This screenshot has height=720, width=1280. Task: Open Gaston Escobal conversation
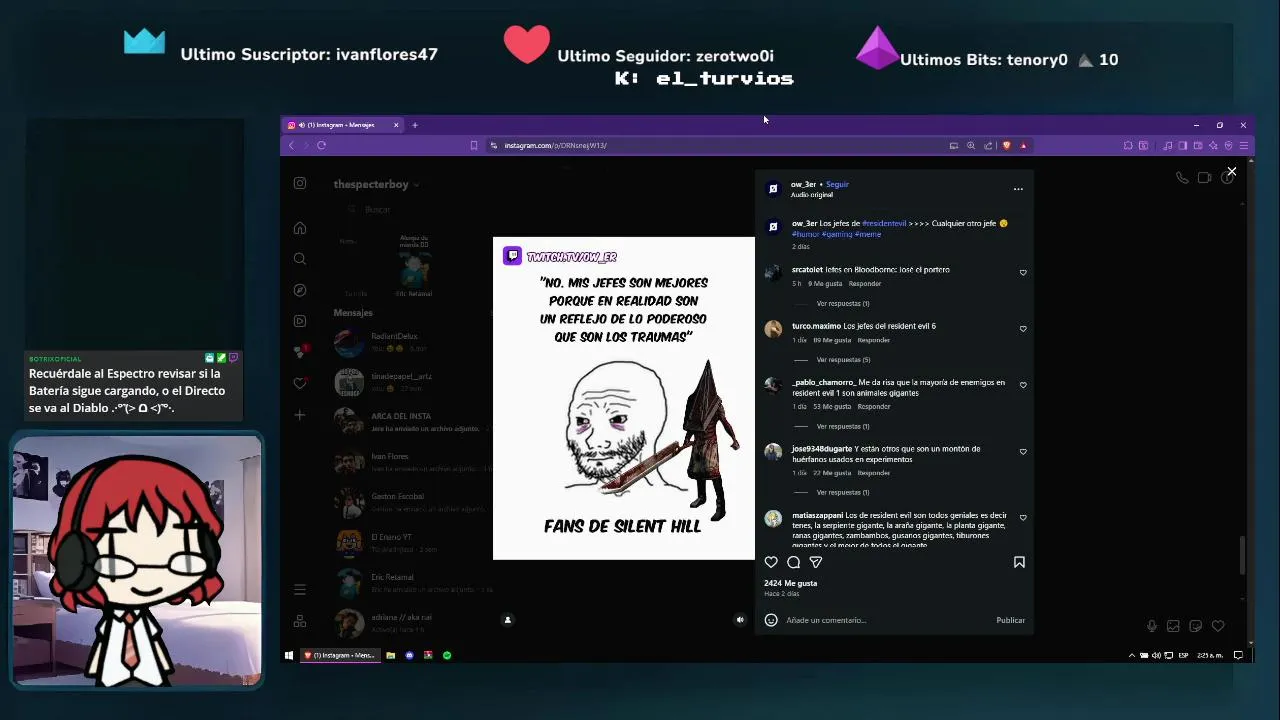click(410, 502)
